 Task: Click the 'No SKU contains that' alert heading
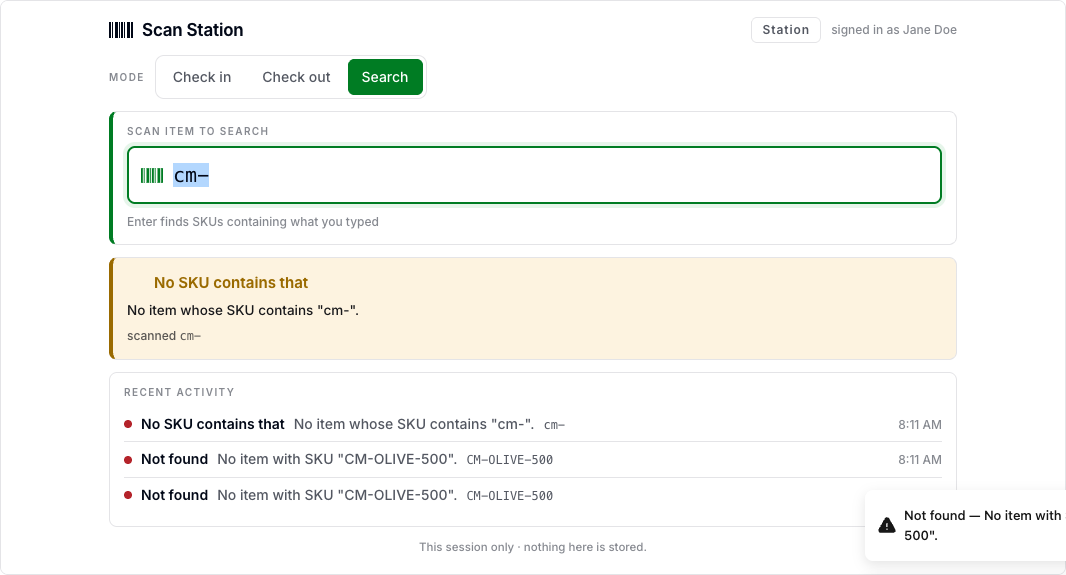[230, 283]
